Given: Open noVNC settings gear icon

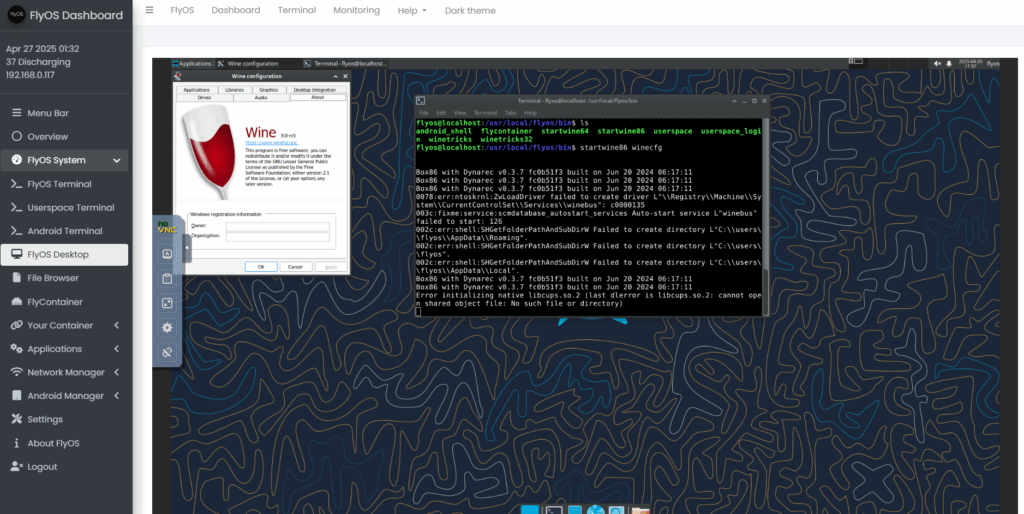Looking at the screenshot, I should pos(167,328).
